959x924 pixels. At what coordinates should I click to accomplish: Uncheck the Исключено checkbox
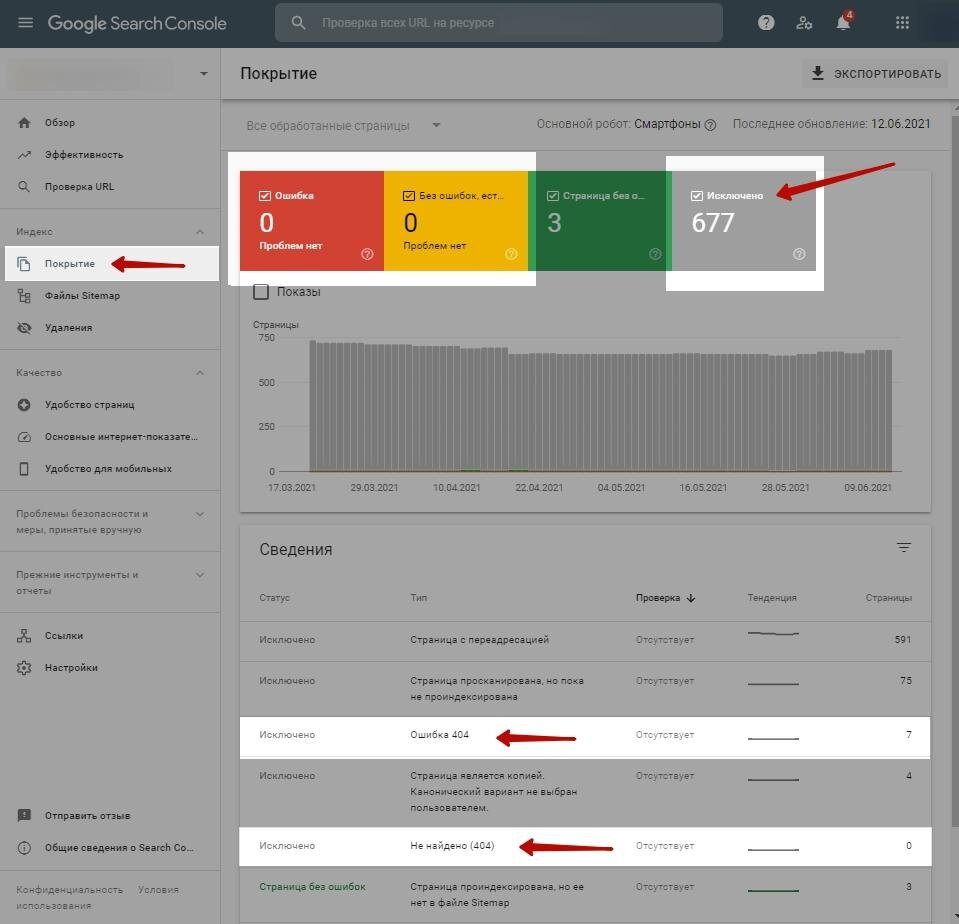(x=697, y=196)
